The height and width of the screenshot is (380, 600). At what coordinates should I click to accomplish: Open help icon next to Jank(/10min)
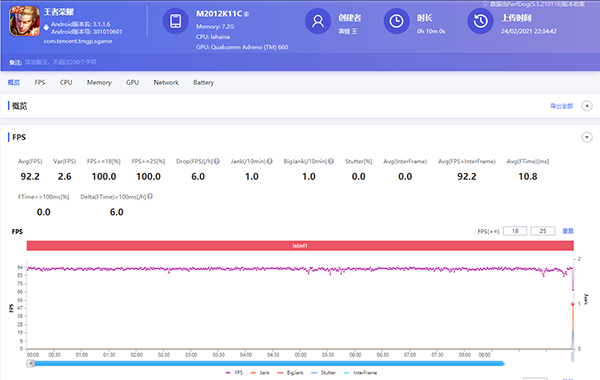[x=270, y=161]
